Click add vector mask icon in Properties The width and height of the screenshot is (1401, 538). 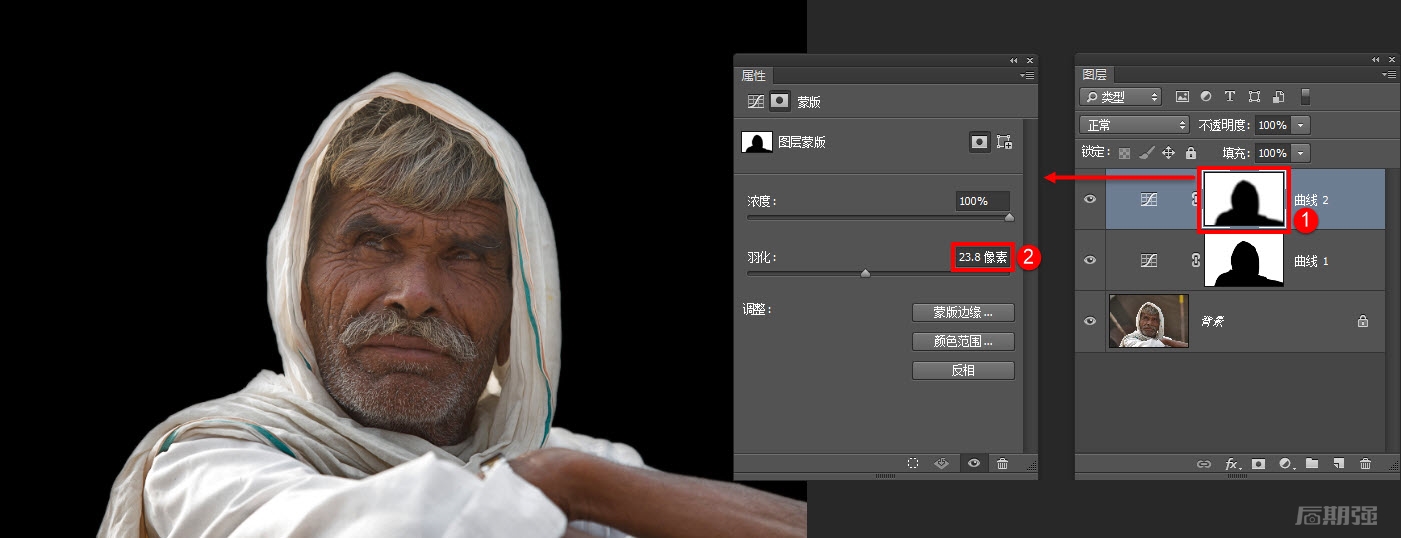coord(1004,142)
